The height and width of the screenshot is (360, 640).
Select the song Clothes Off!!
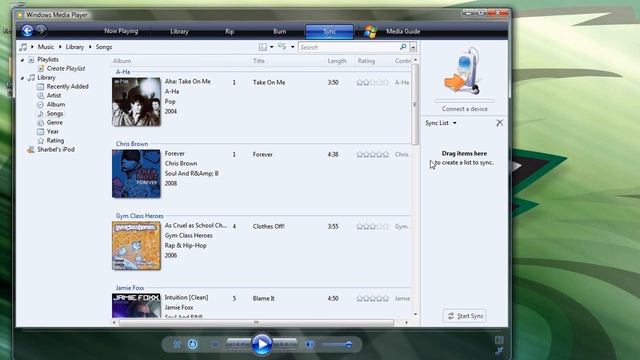click(x=269, y=227)
